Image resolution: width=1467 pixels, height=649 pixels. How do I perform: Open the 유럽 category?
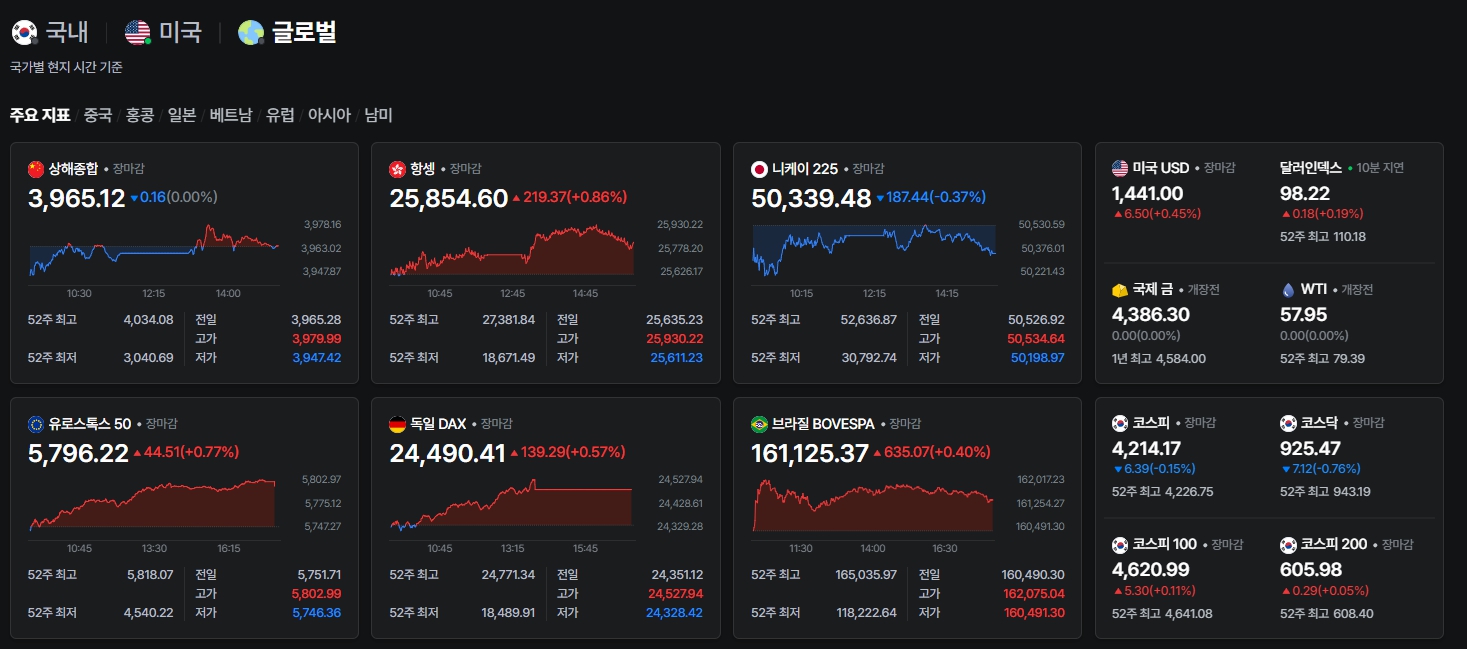280,115
